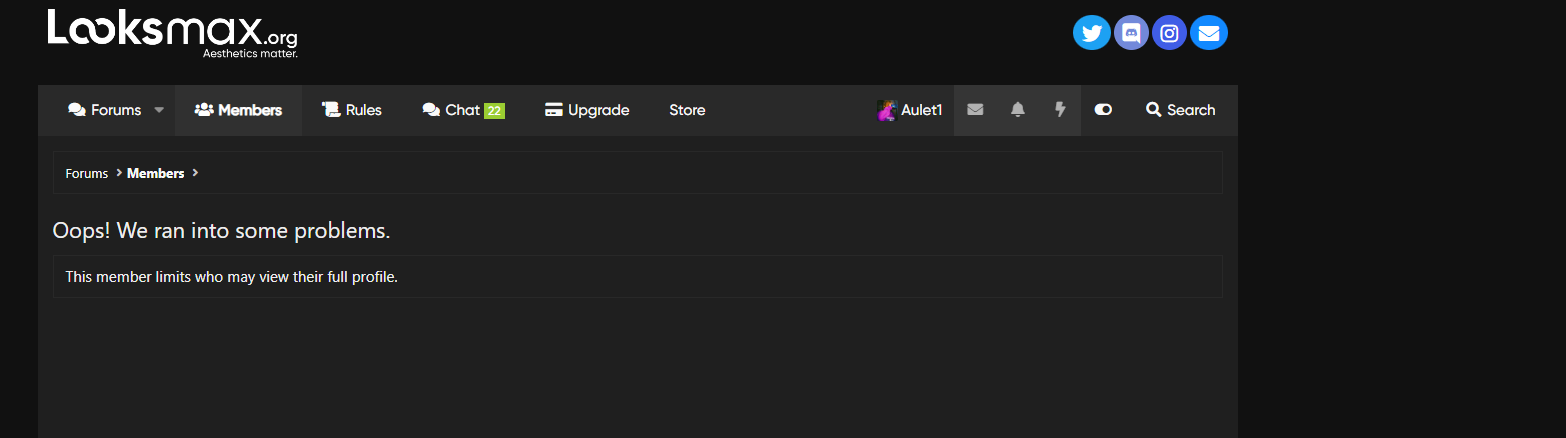
Task: Open the Rules page
Action: tap(352, 110)
